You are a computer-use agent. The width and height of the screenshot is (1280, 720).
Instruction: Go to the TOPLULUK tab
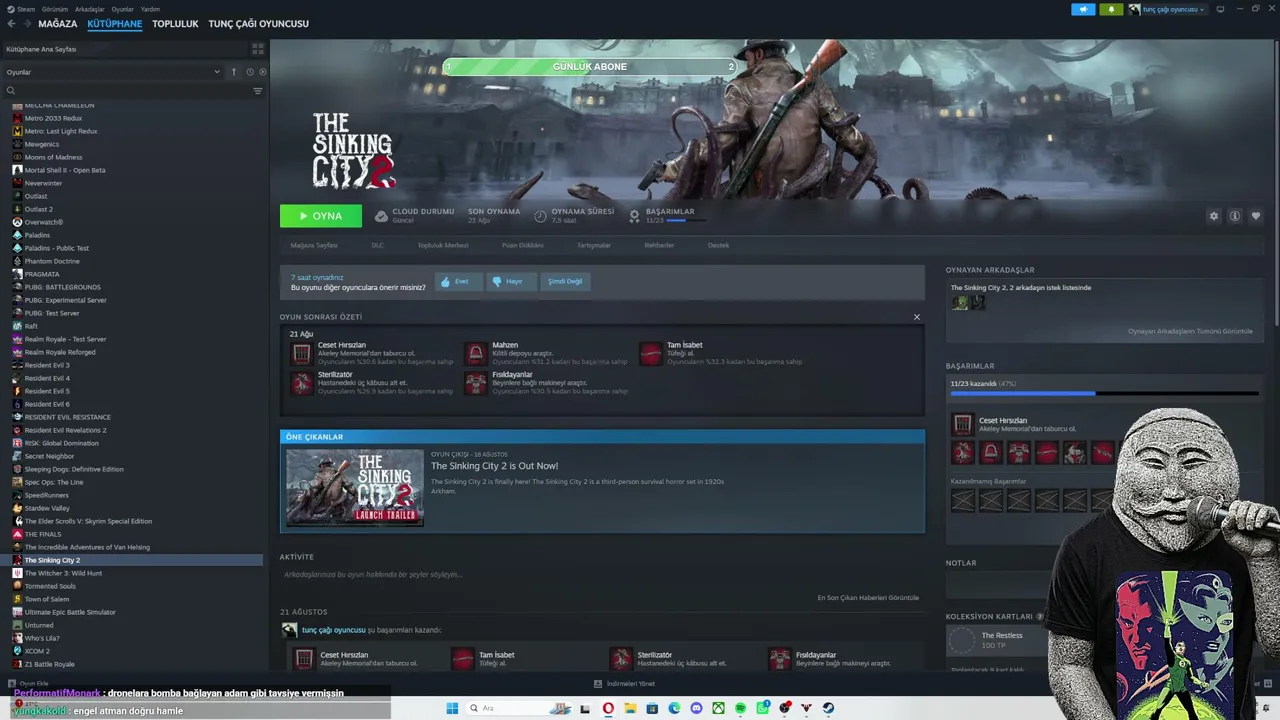[175, 24]
